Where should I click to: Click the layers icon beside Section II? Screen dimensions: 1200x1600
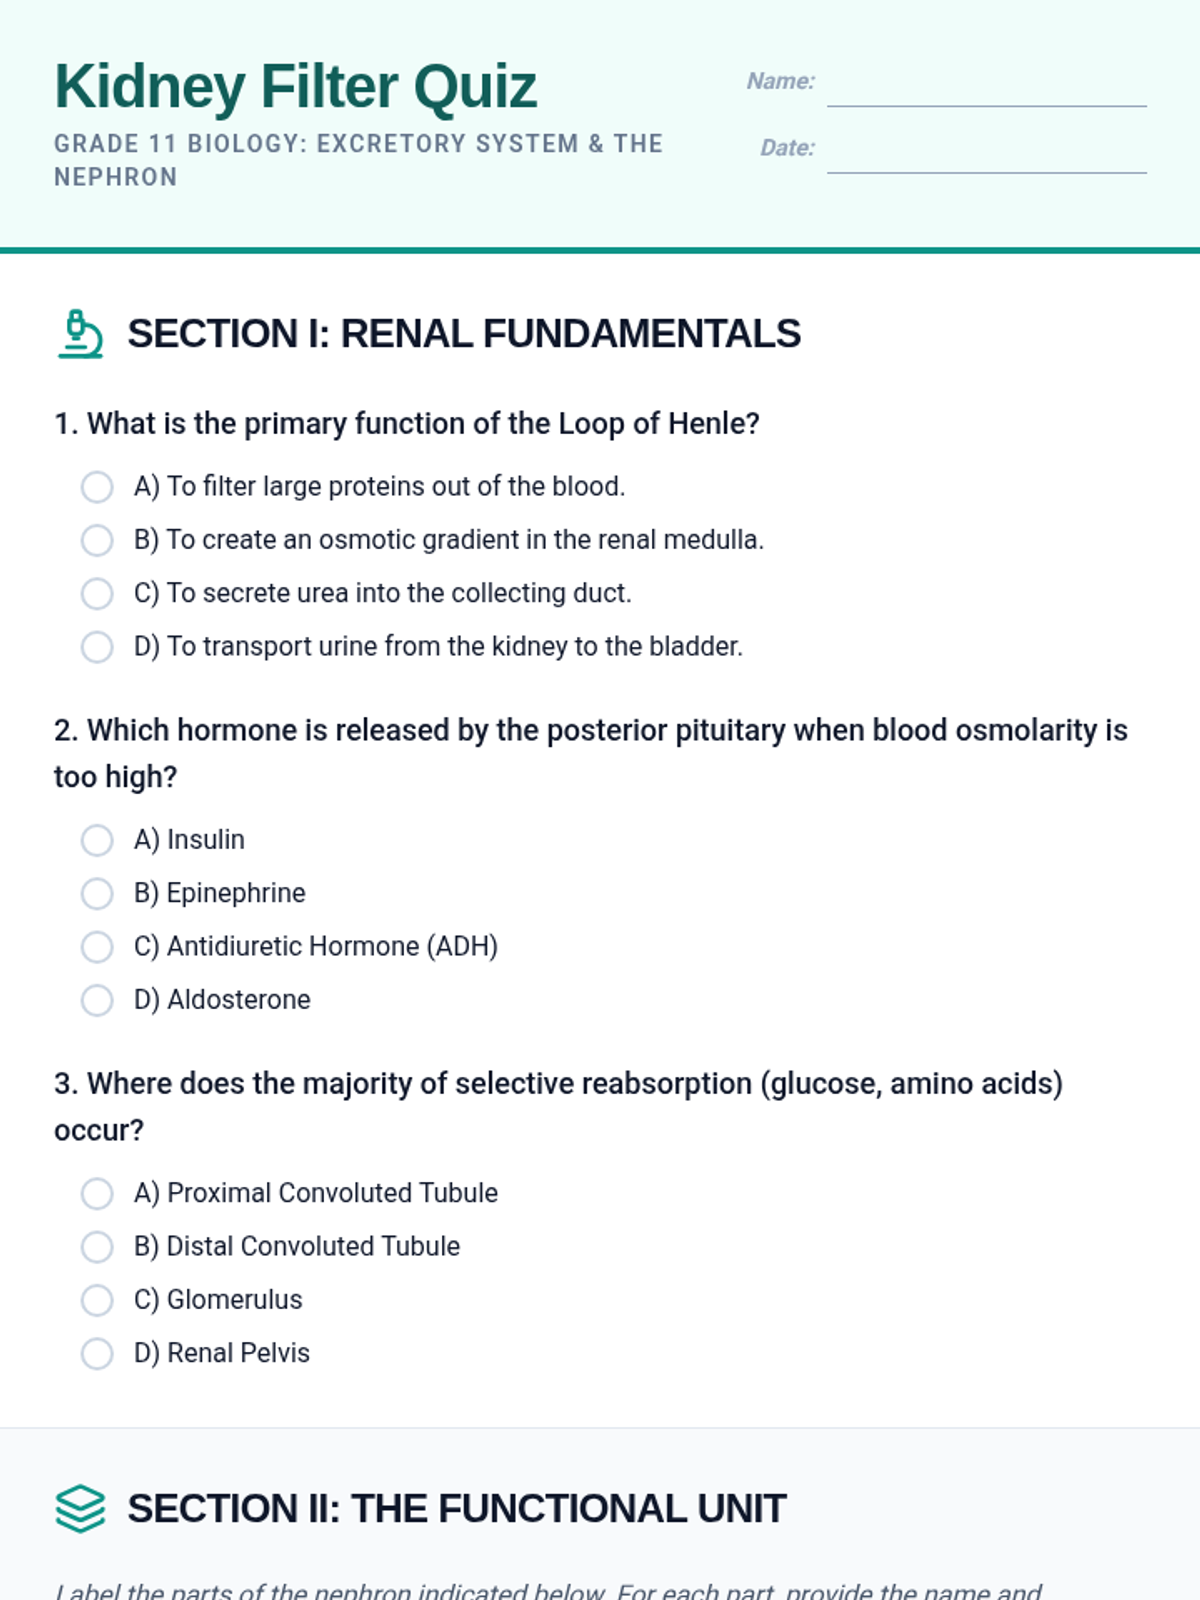[x=80, y=1508]
